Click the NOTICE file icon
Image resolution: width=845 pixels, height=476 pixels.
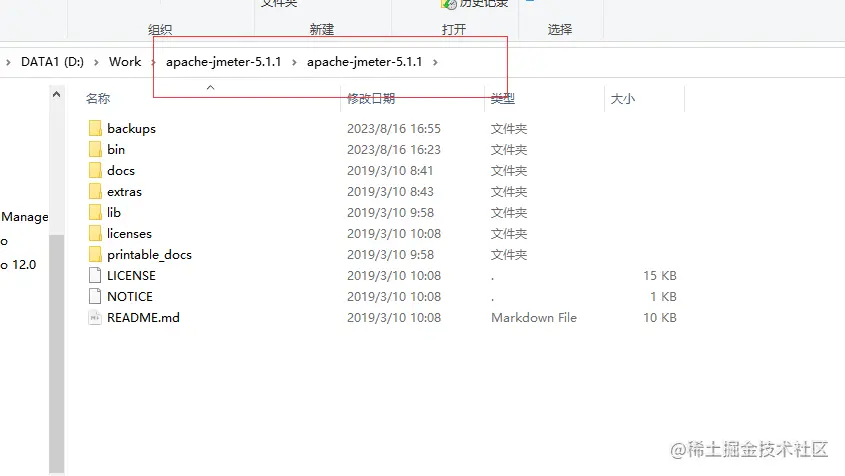click(x=95, y=296)
